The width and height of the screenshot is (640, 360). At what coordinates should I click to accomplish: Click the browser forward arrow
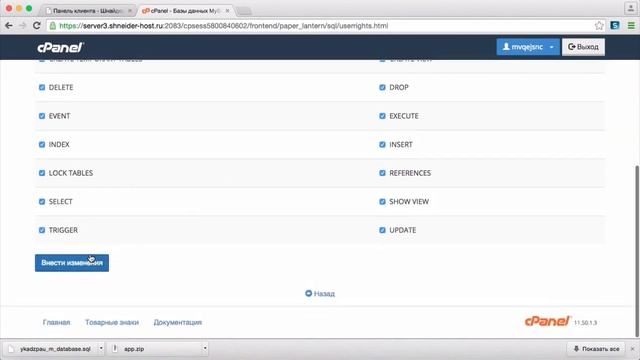coord(22,25)
